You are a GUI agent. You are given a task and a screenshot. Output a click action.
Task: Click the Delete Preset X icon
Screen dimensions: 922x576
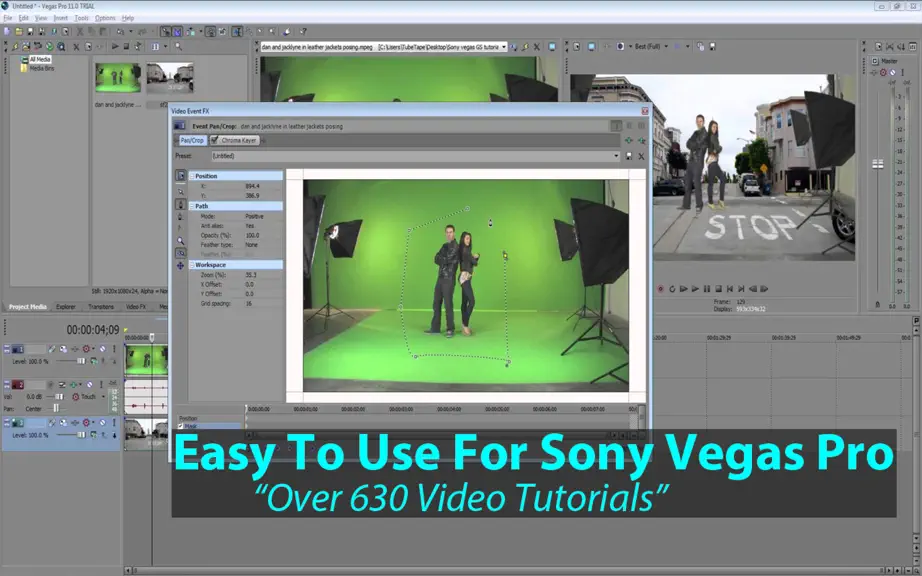click(642, 156)
